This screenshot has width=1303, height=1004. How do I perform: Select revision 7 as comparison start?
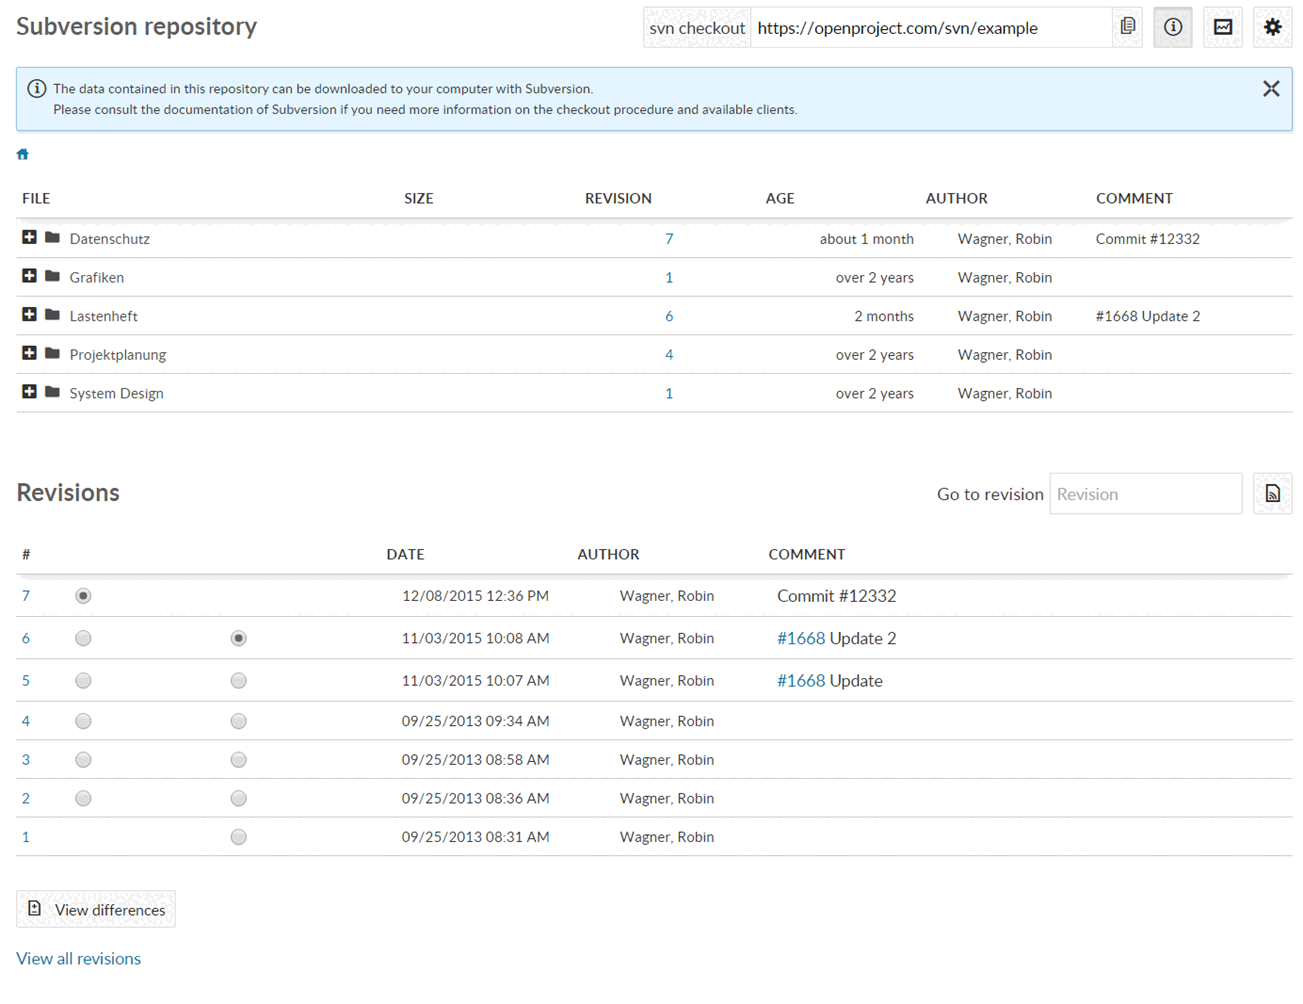point(83,595)
